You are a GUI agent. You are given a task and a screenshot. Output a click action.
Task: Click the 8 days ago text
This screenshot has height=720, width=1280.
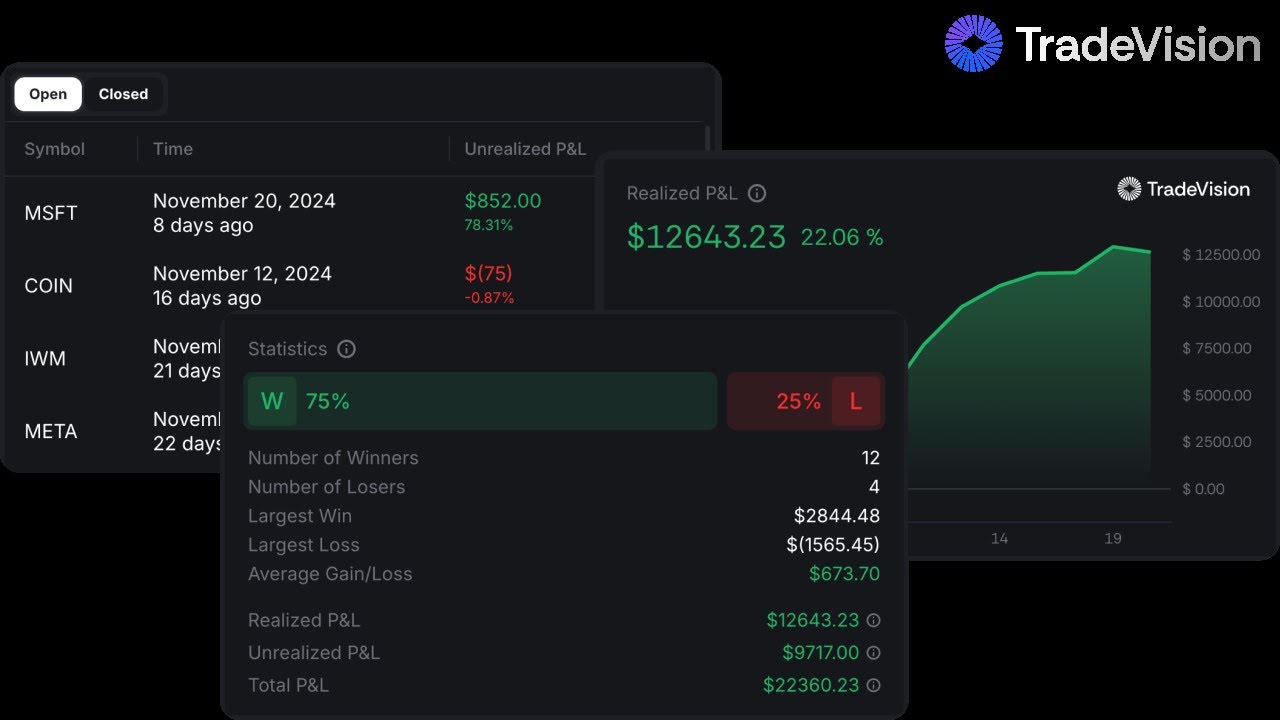pyautogui.click(x=203, y=226)
